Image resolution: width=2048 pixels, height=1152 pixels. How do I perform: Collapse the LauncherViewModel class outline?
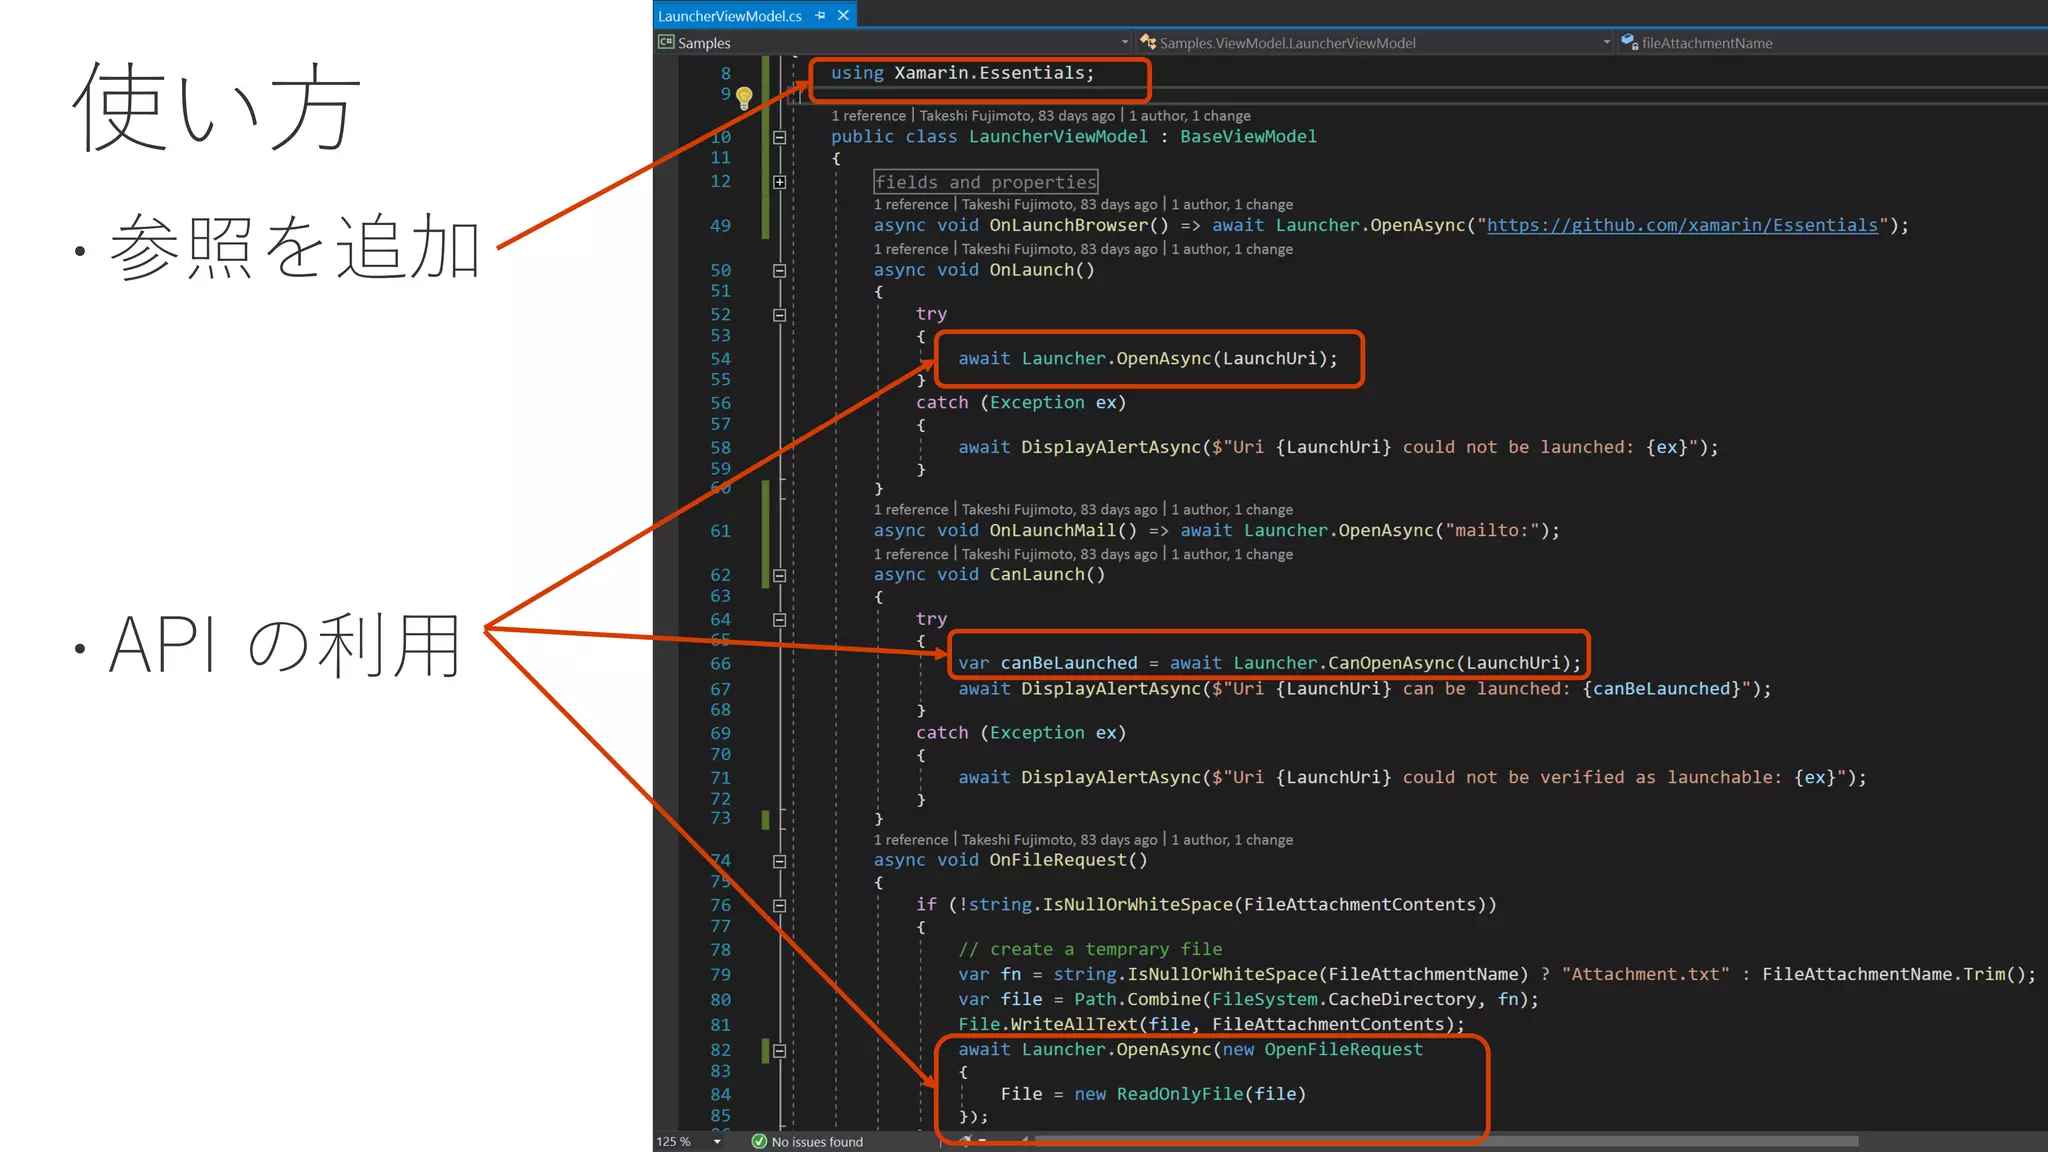tap(780, 137)
